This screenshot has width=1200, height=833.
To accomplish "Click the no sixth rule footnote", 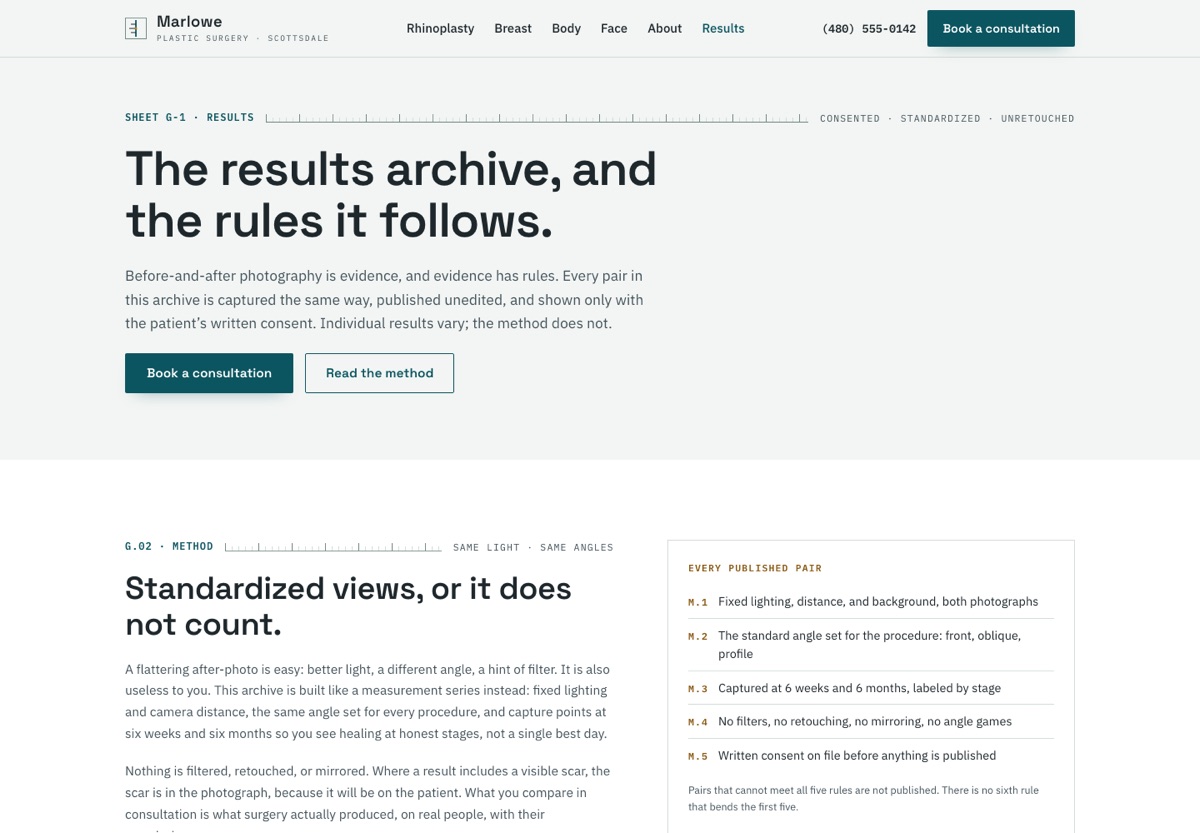I will coord(866,798).
